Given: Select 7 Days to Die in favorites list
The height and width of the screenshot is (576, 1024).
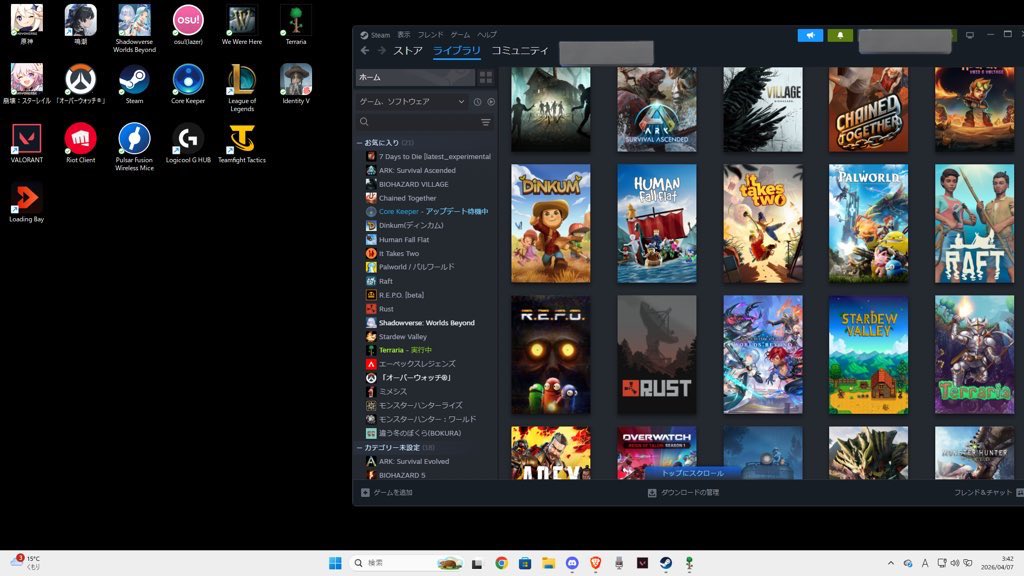Looking at the screenshot, I should 428,157.
